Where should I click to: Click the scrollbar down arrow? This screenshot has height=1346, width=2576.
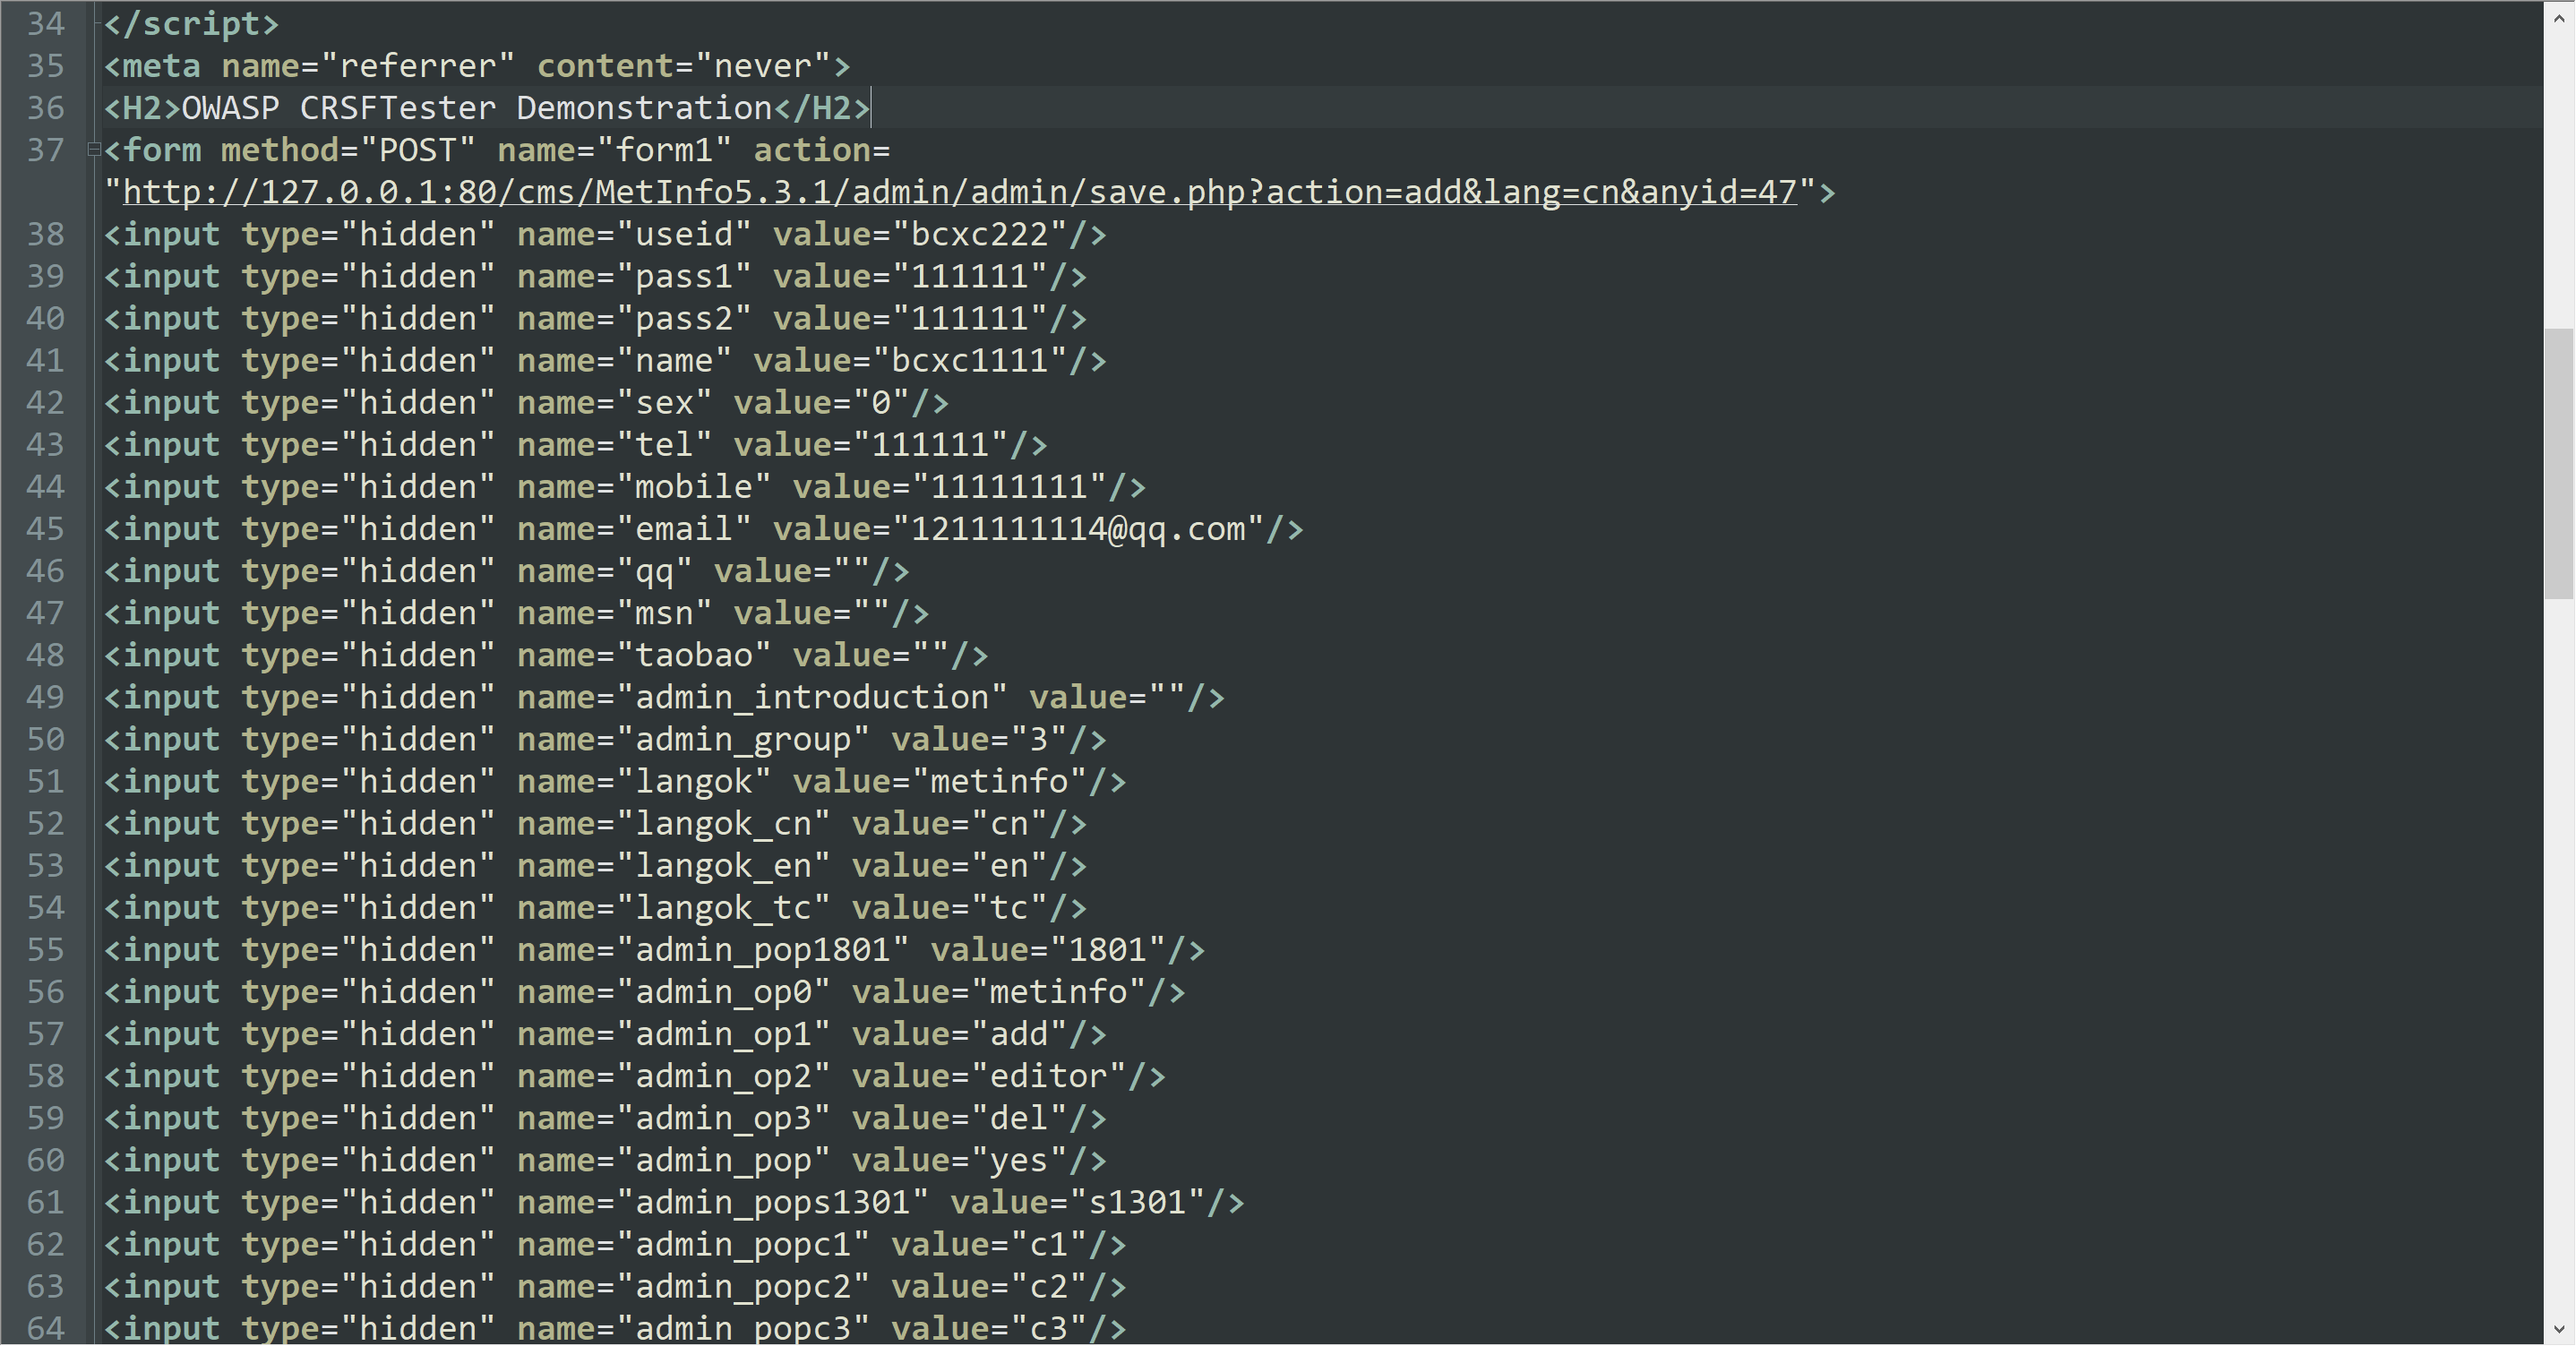pyautogui.click(x=2559, y=1329)
